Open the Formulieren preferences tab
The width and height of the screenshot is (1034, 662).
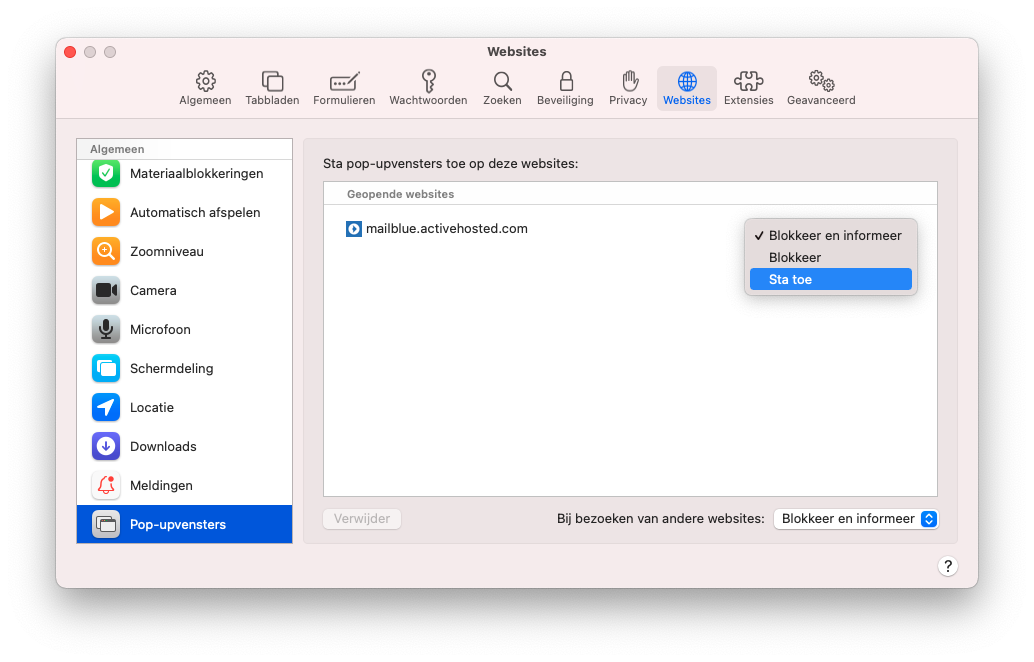344,88
